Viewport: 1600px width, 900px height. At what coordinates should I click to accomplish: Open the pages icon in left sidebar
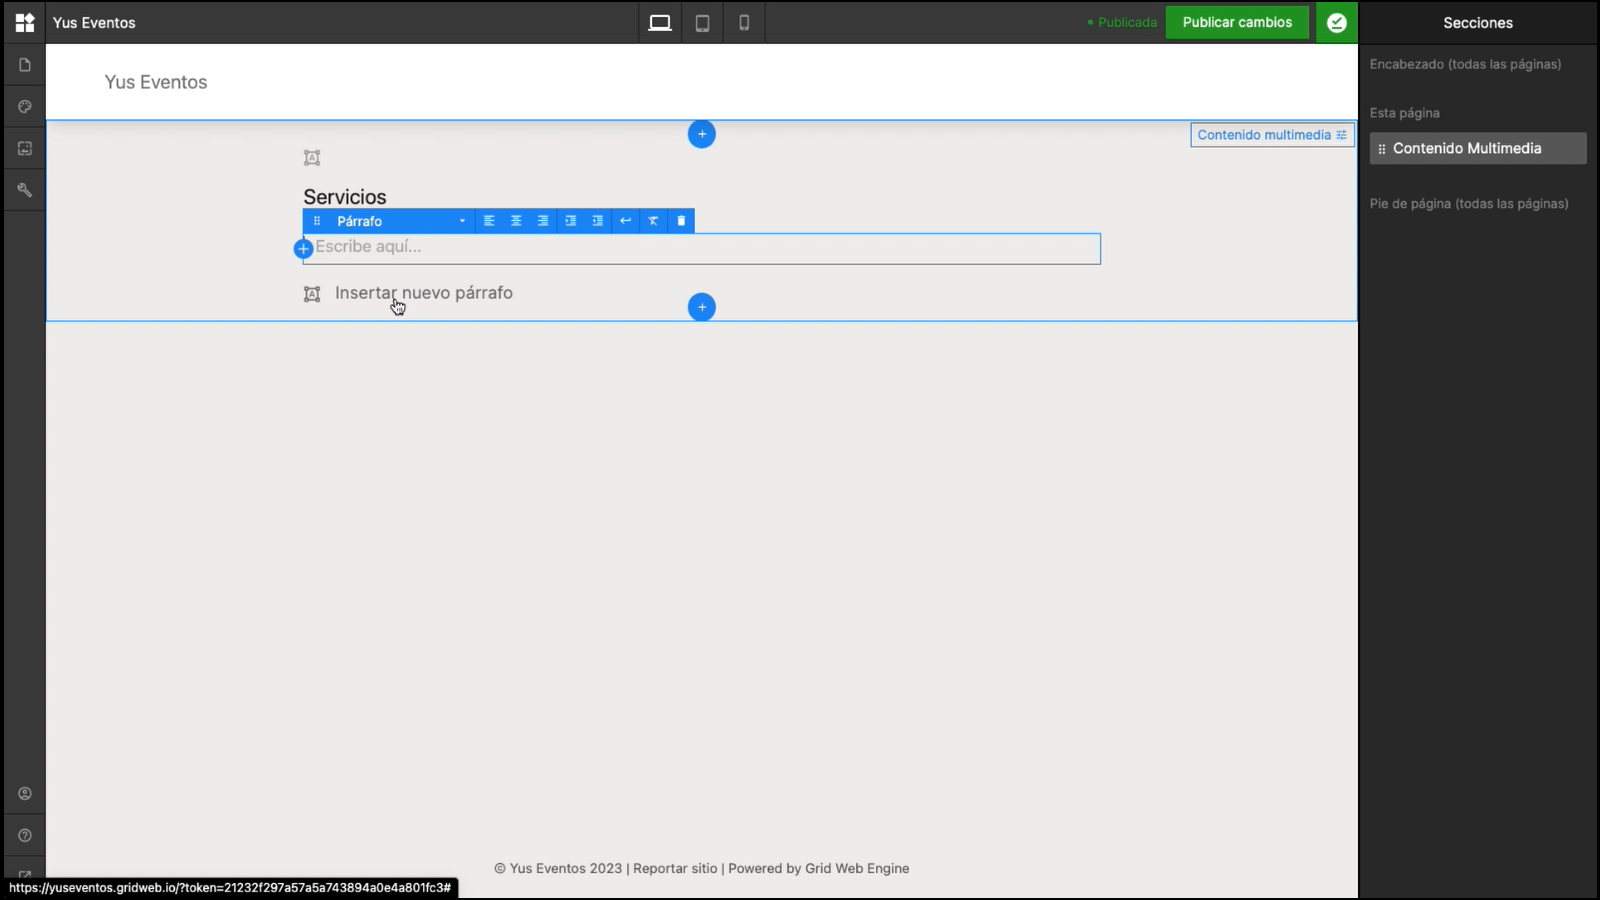pyautogui.click(x=25, y=65)
